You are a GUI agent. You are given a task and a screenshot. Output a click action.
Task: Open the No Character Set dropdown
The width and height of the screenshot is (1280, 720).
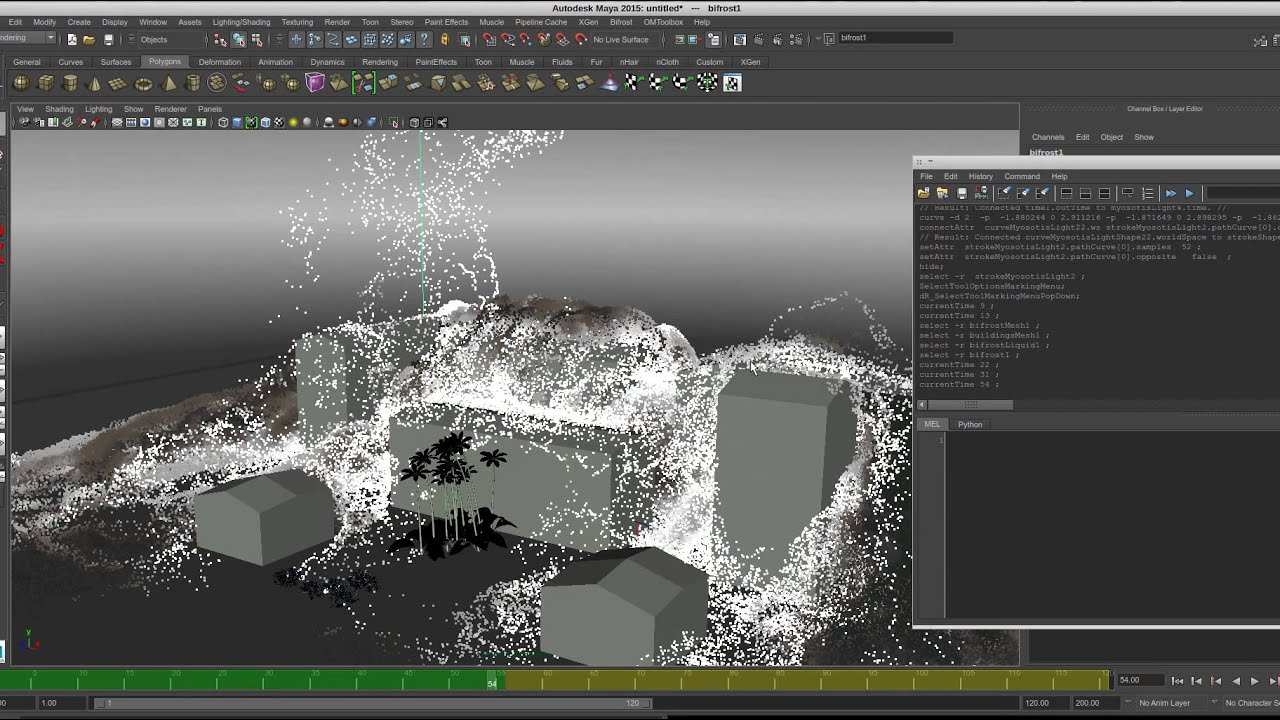[x=1252, y=703]
